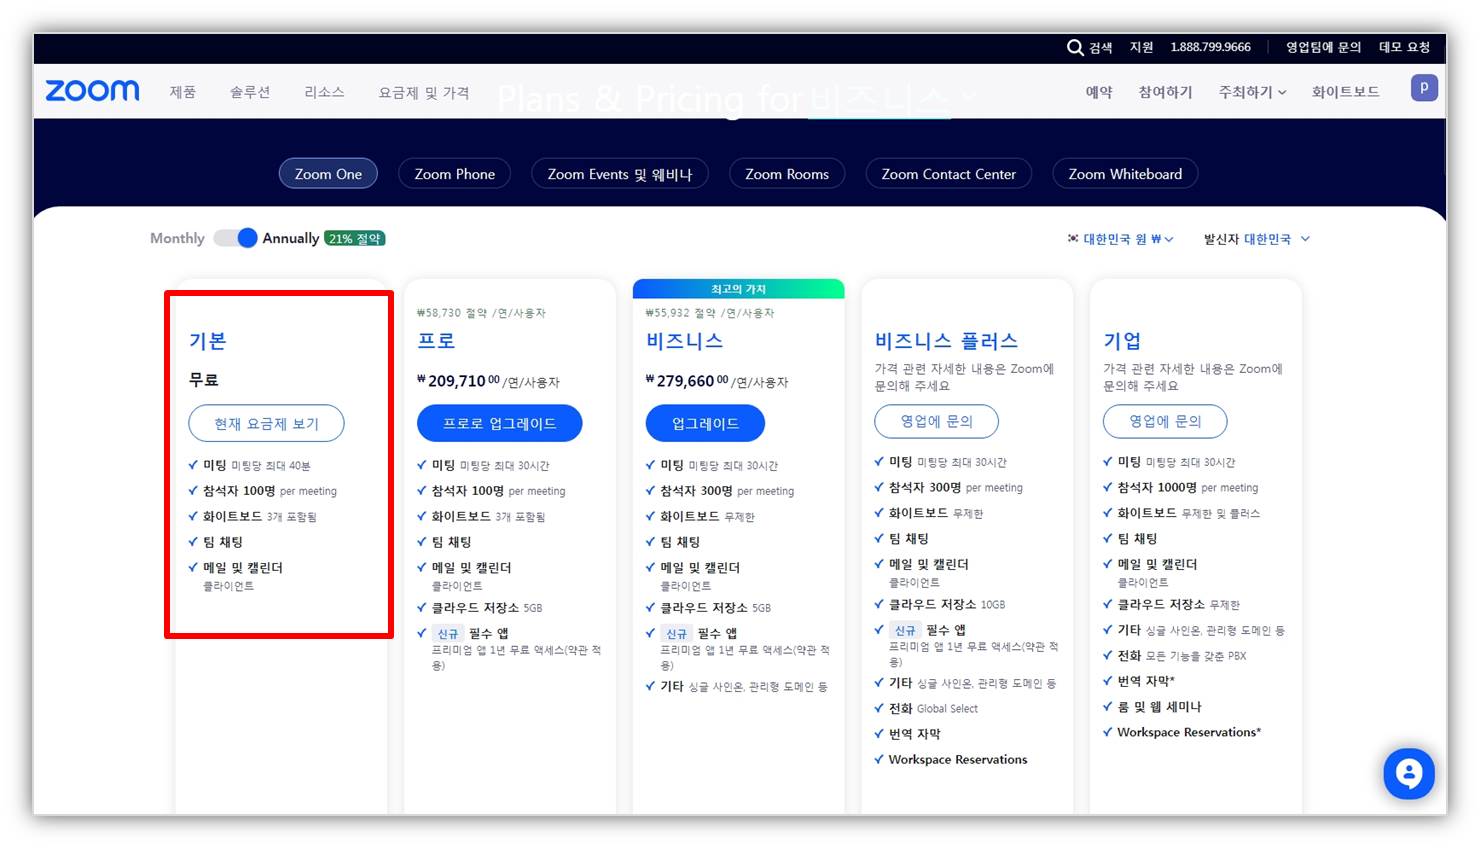Click the 비즈니스 플러스 plan title
Viewport: 1480px width, 848px height.
pyautogui.click(x=946, y=341)
